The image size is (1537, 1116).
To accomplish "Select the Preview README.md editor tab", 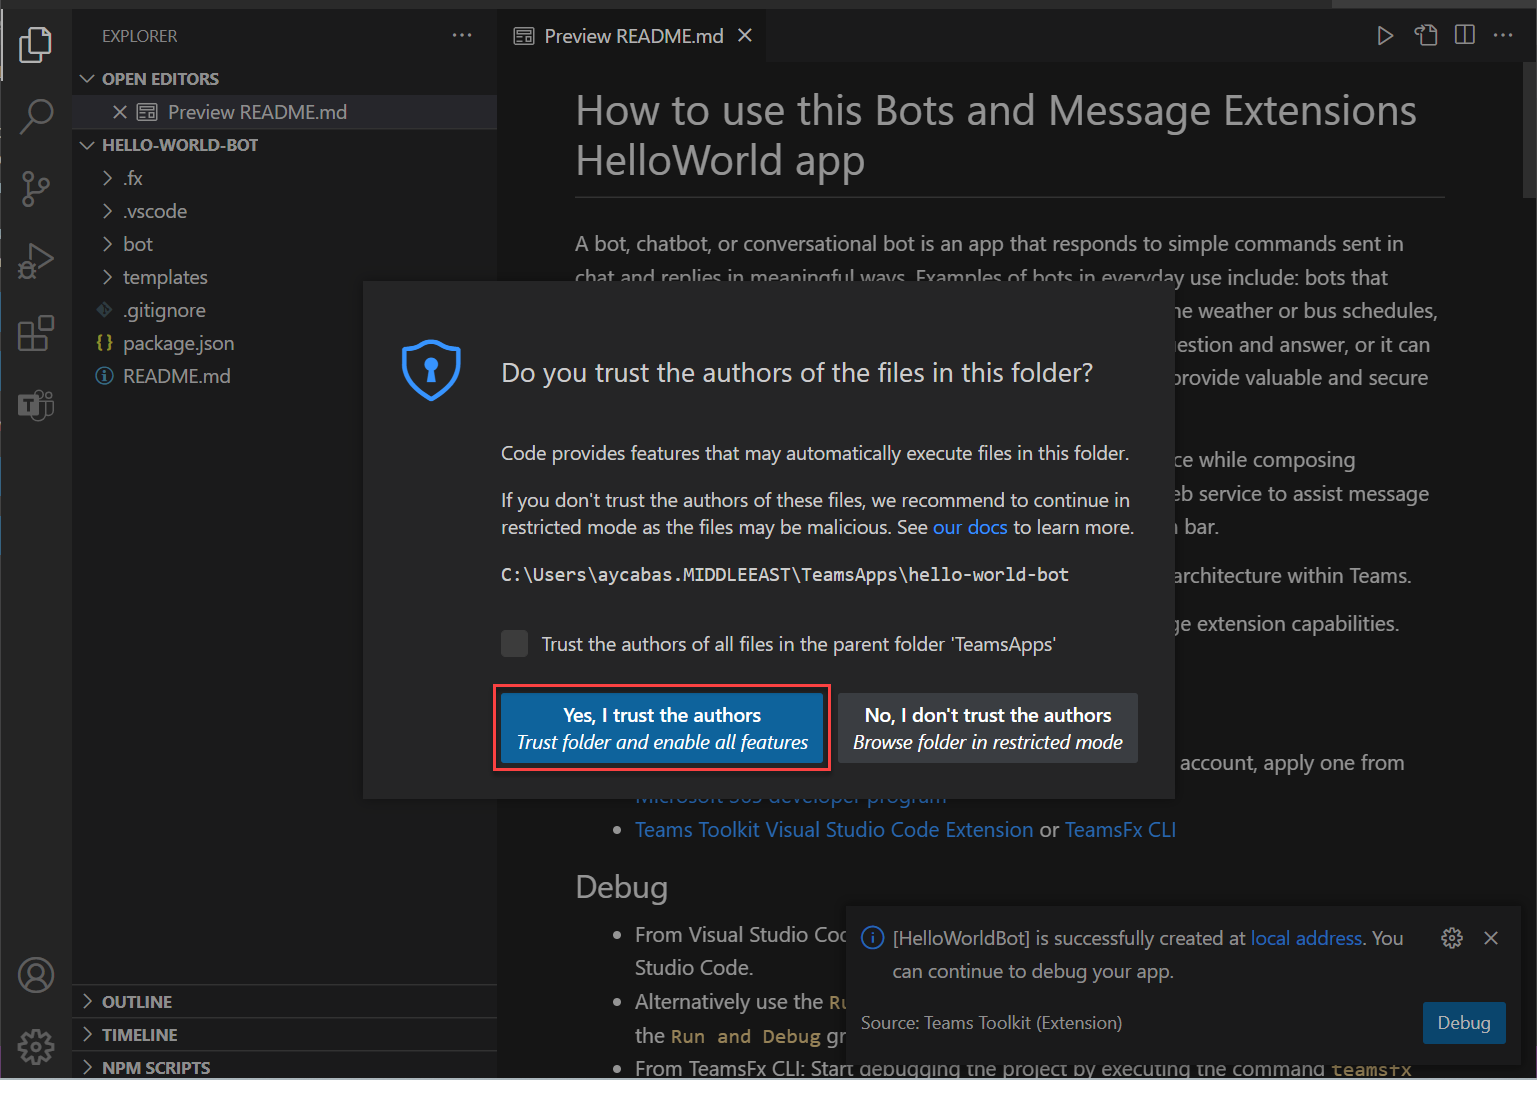I will pyautogui.click(x=633, y=36).
